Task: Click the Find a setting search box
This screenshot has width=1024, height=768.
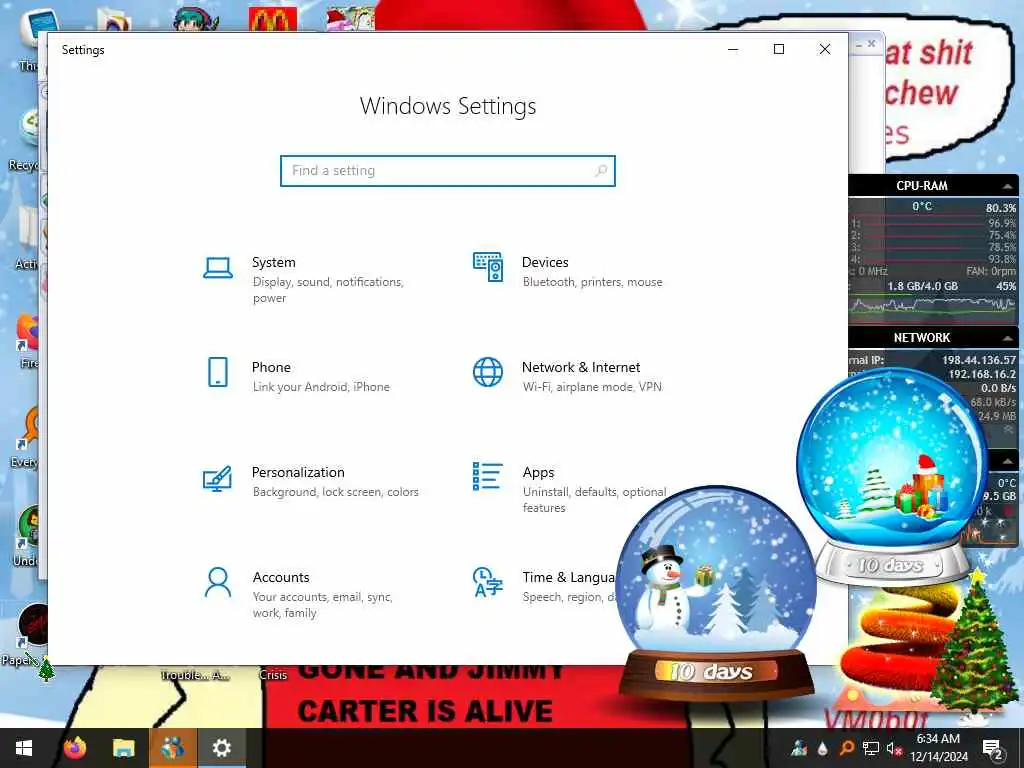Action: click(x=447, y=170)
